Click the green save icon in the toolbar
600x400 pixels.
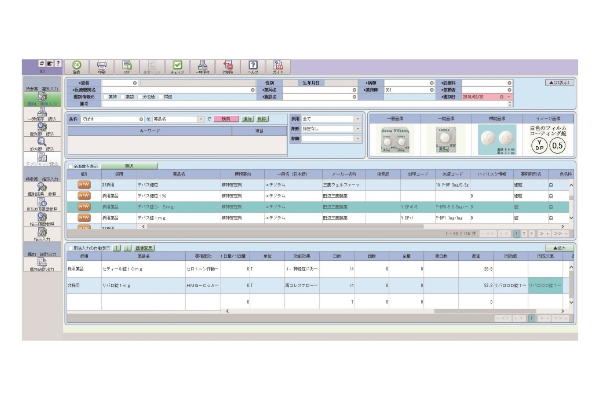(x=78, y=66)
